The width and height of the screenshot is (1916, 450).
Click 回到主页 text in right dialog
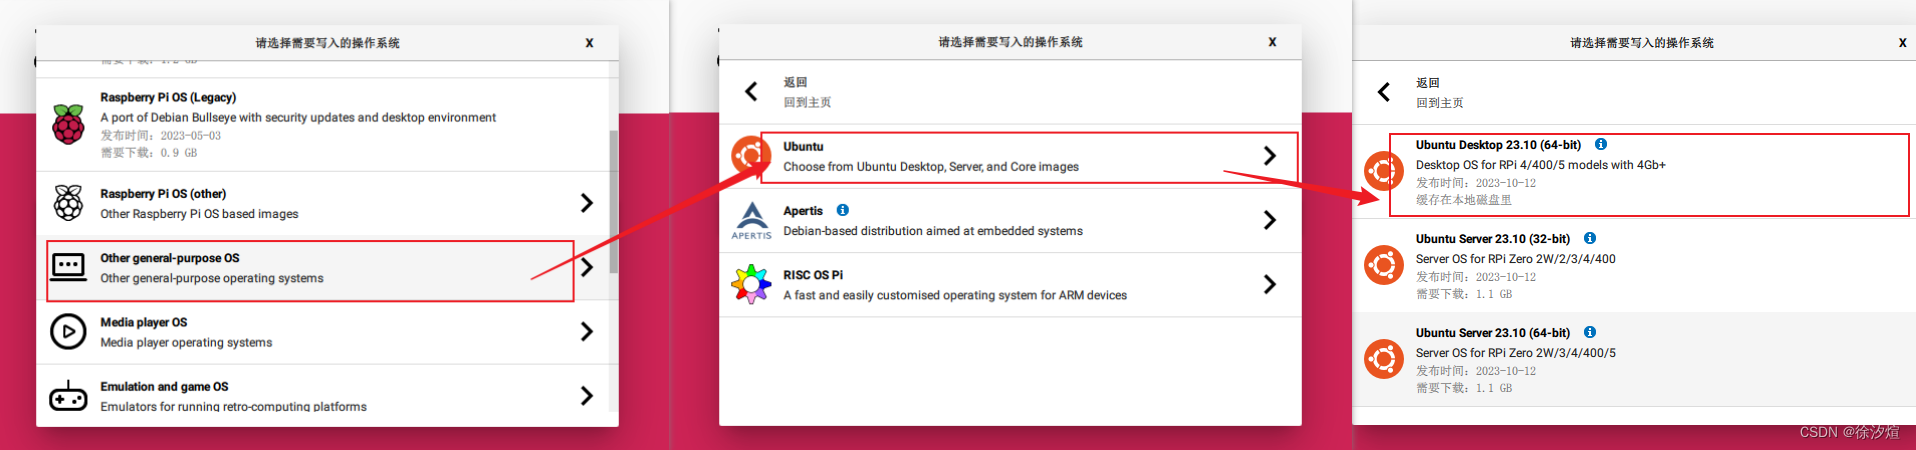1440,103
